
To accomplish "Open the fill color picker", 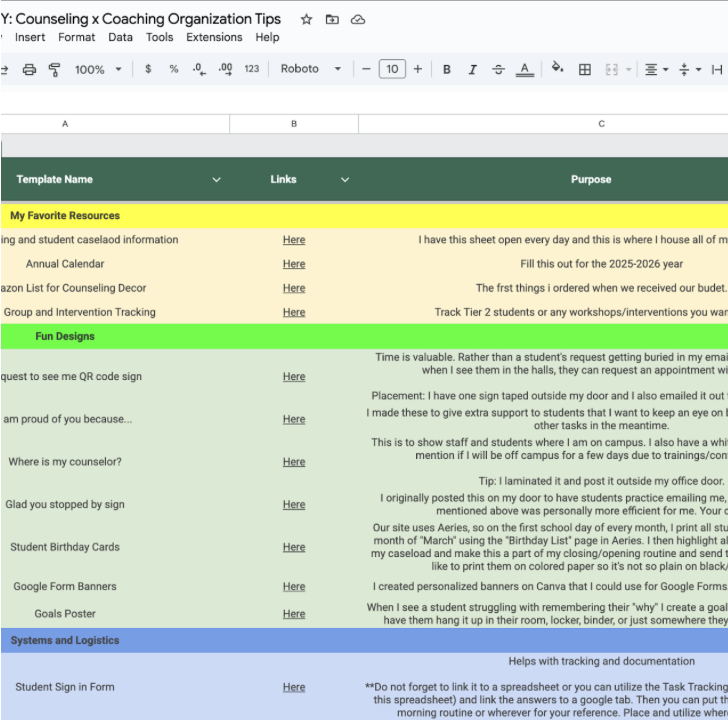I will [x=557, y=68].
